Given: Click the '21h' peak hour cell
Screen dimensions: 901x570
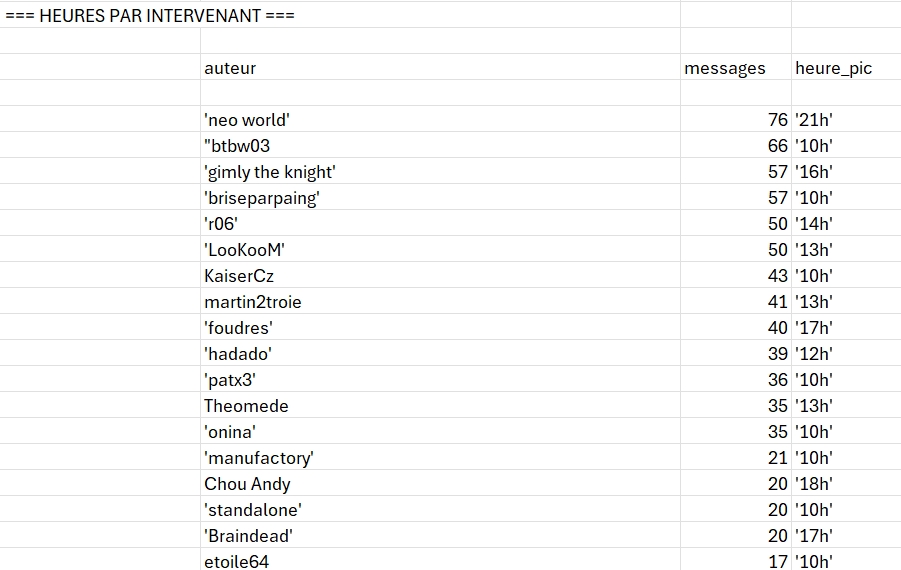Looking at the screenshot, I should tap(814, 120).
